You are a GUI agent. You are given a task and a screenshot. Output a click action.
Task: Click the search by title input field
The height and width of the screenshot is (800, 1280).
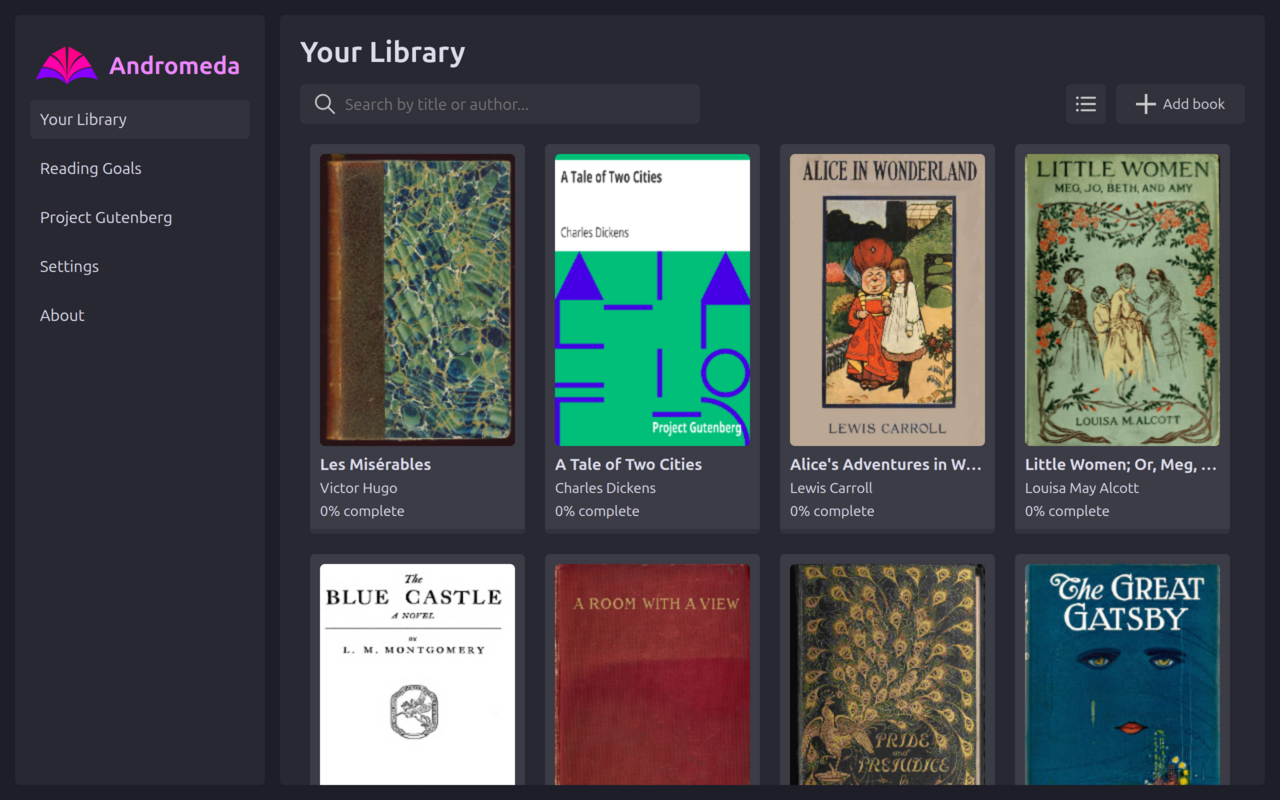[x=500, y=103]
